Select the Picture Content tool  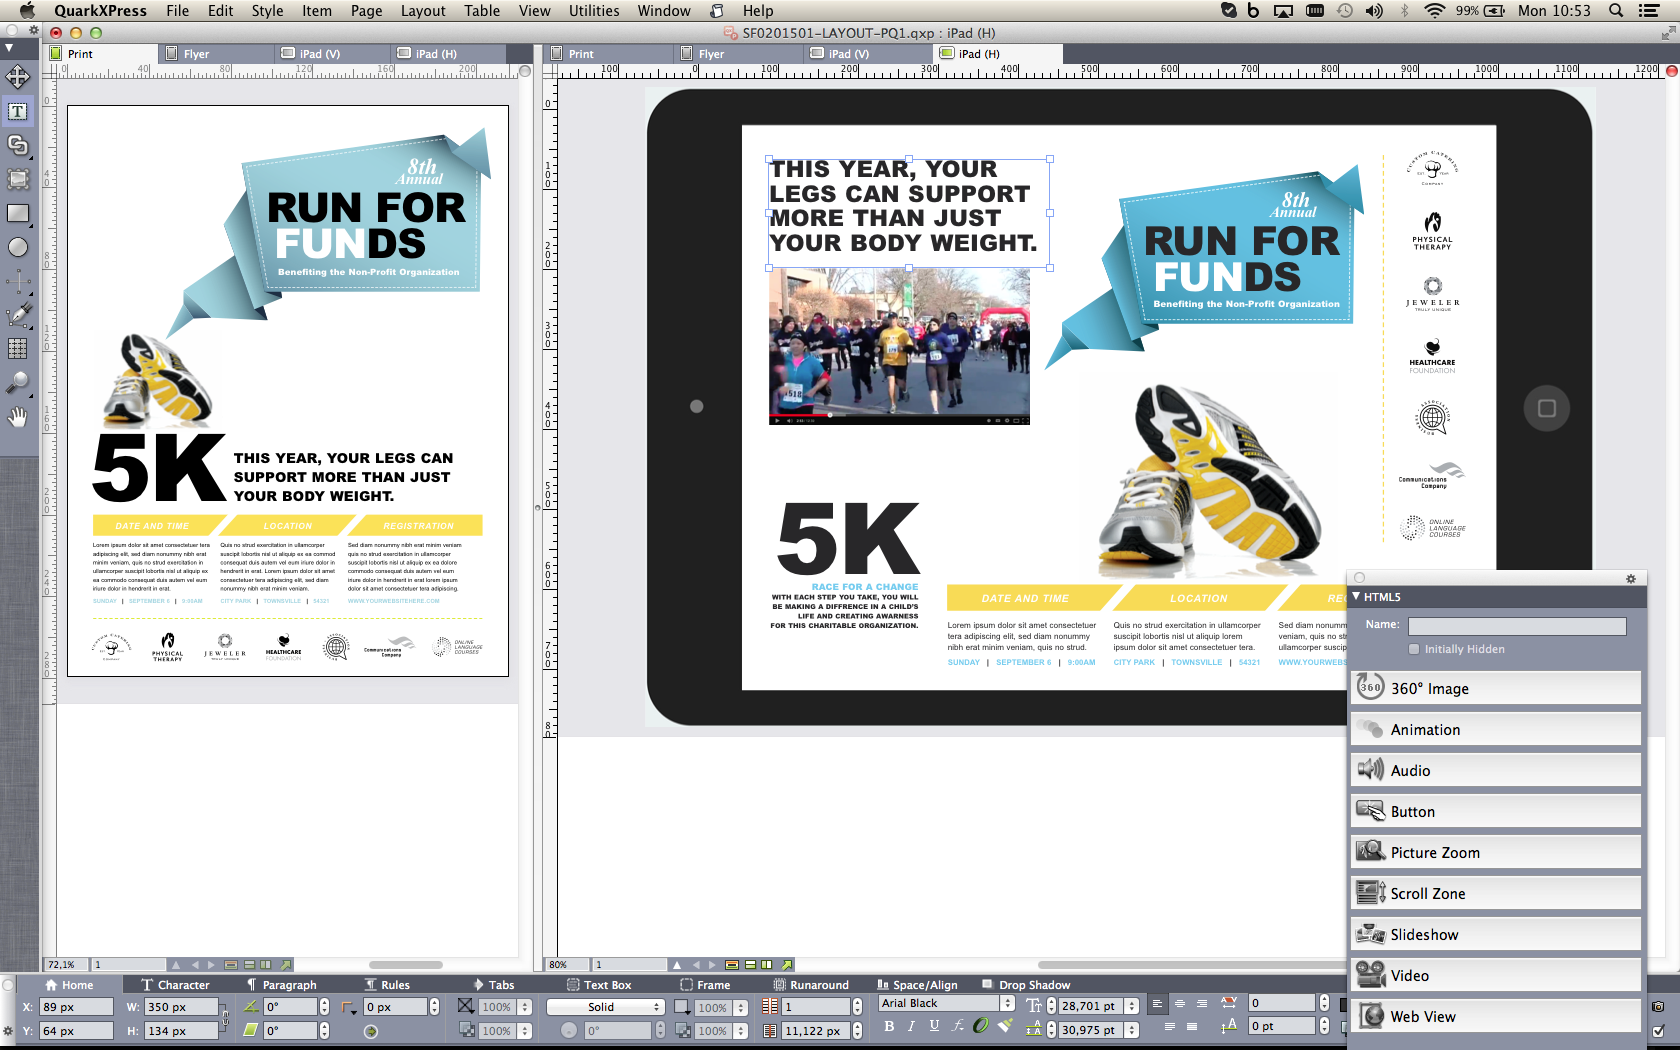coord(16,180)
